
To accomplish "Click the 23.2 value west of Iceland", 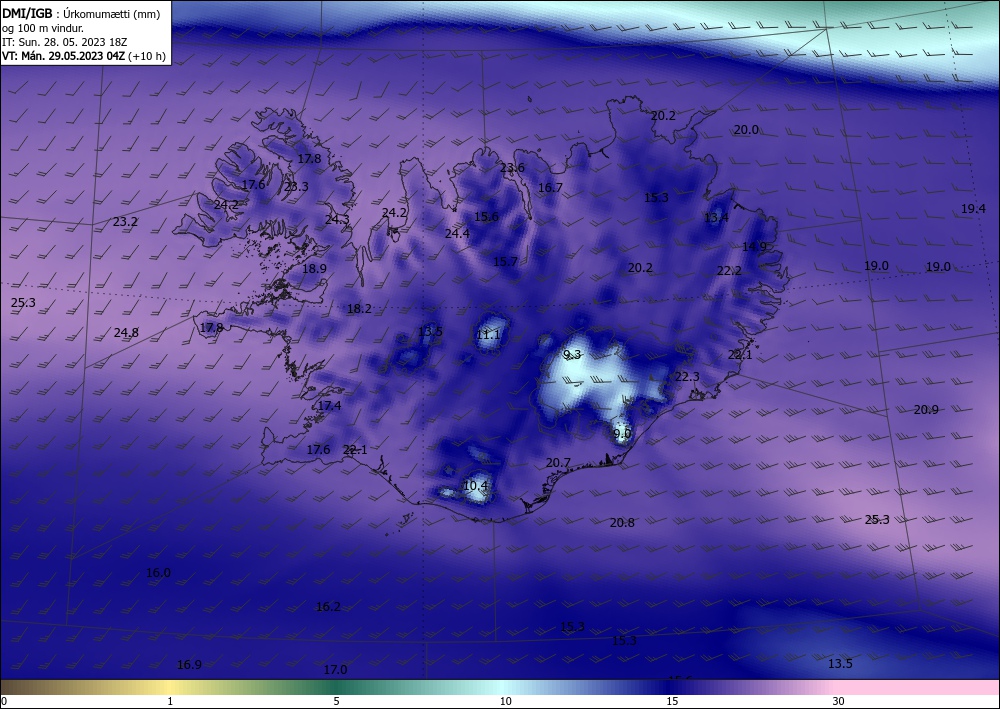I will coord(125,221).
